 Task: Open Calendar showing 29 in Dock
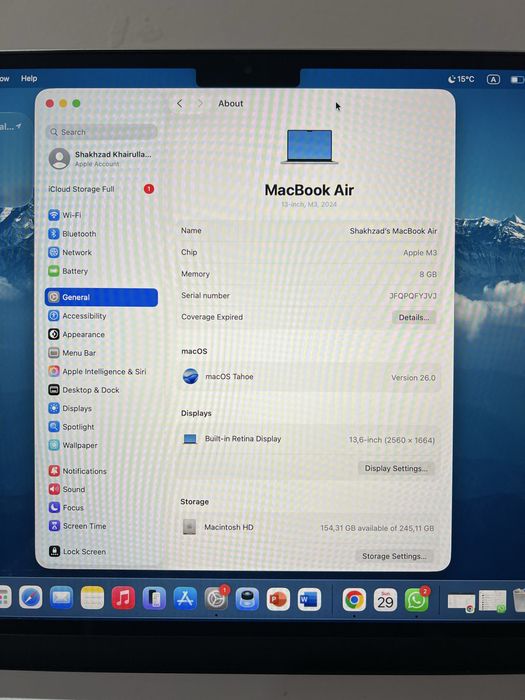385,600
